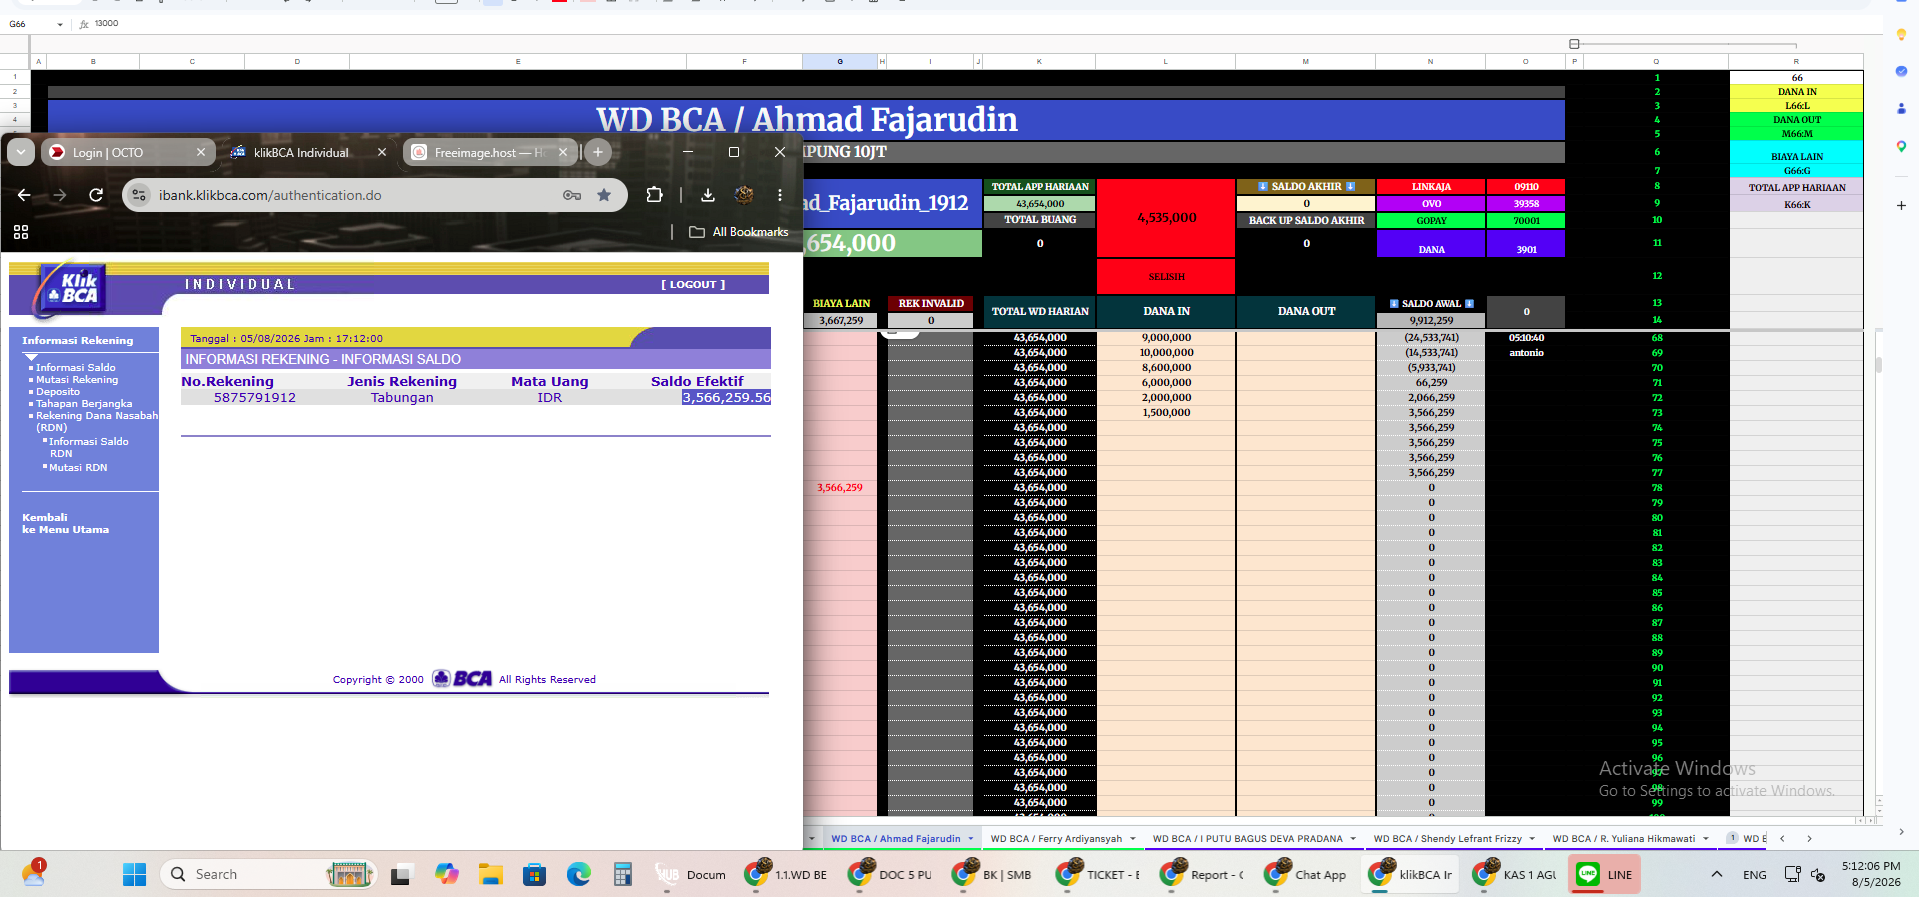Open the Chrome profile avatar
The image size is (1919, 897).
click(x=744, y=195)
